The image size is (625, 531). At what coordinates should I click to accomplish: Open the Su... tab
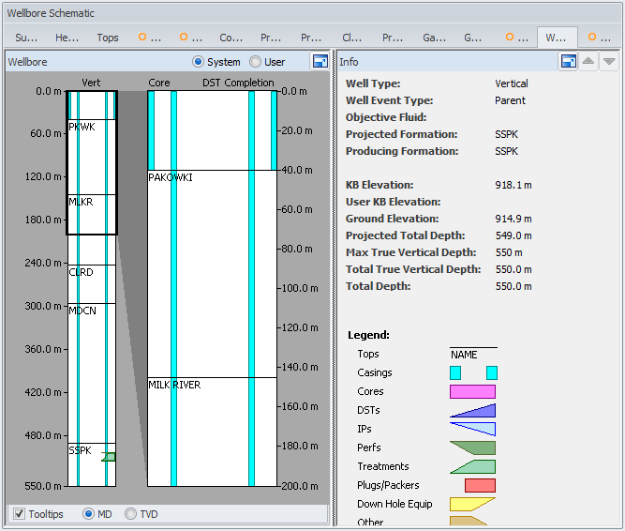(x=27, y=38)
